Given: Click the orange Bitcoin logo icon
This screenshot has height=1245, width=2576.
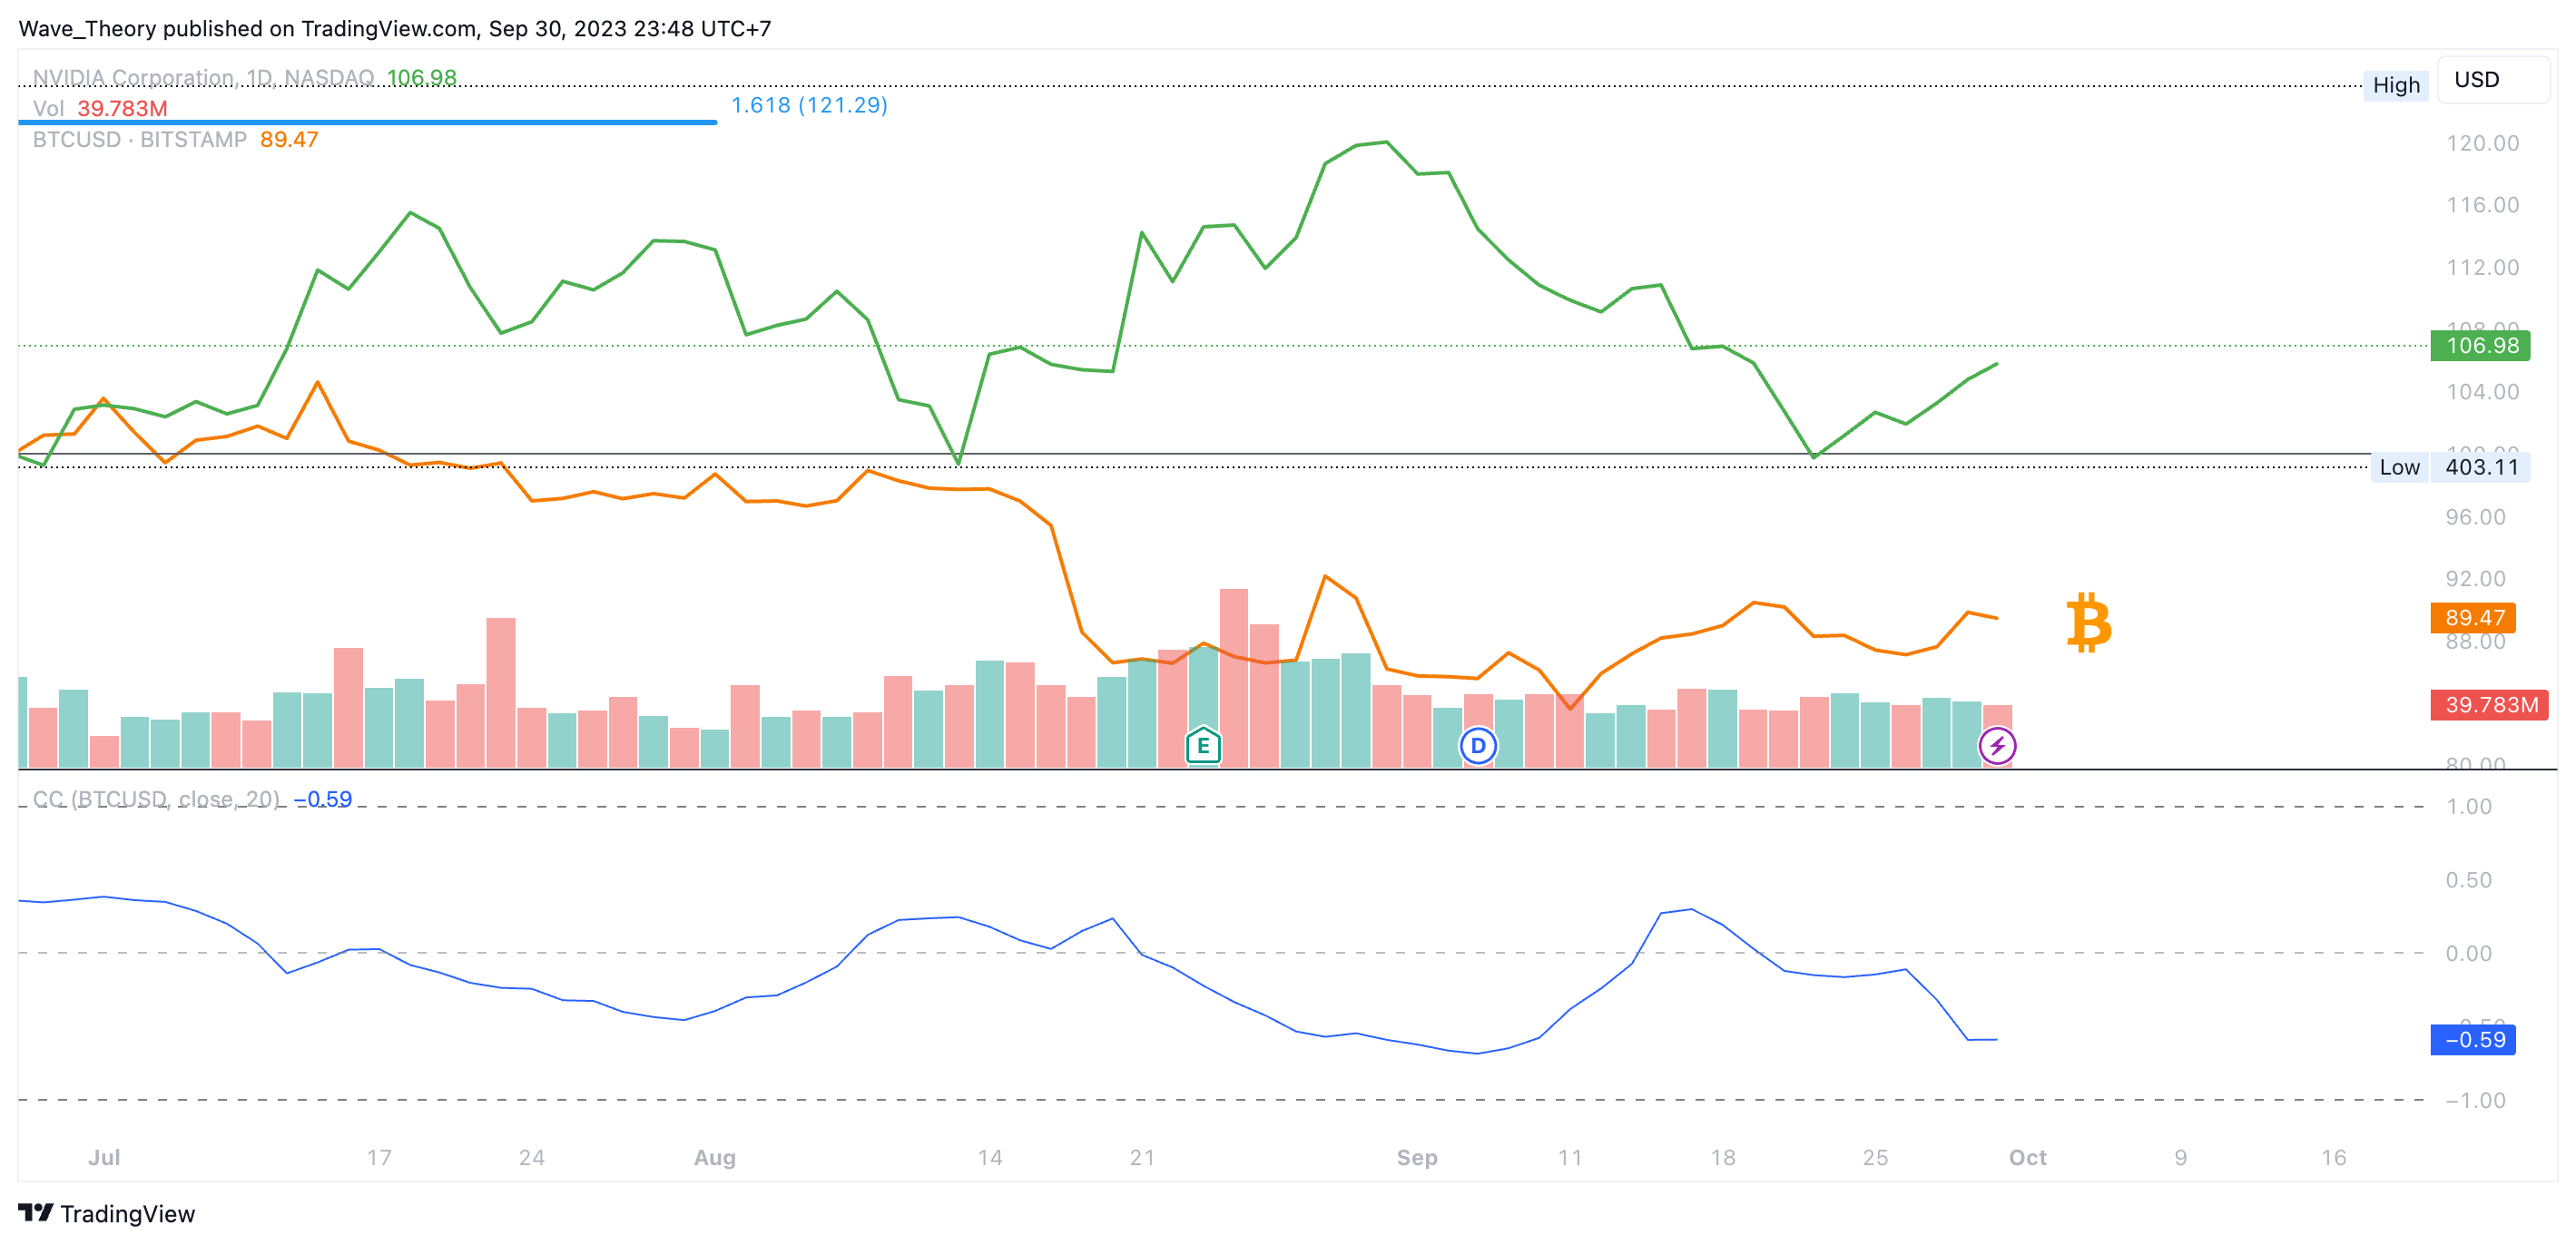Looking at the screenshot, I should [x=2088, y=622].
